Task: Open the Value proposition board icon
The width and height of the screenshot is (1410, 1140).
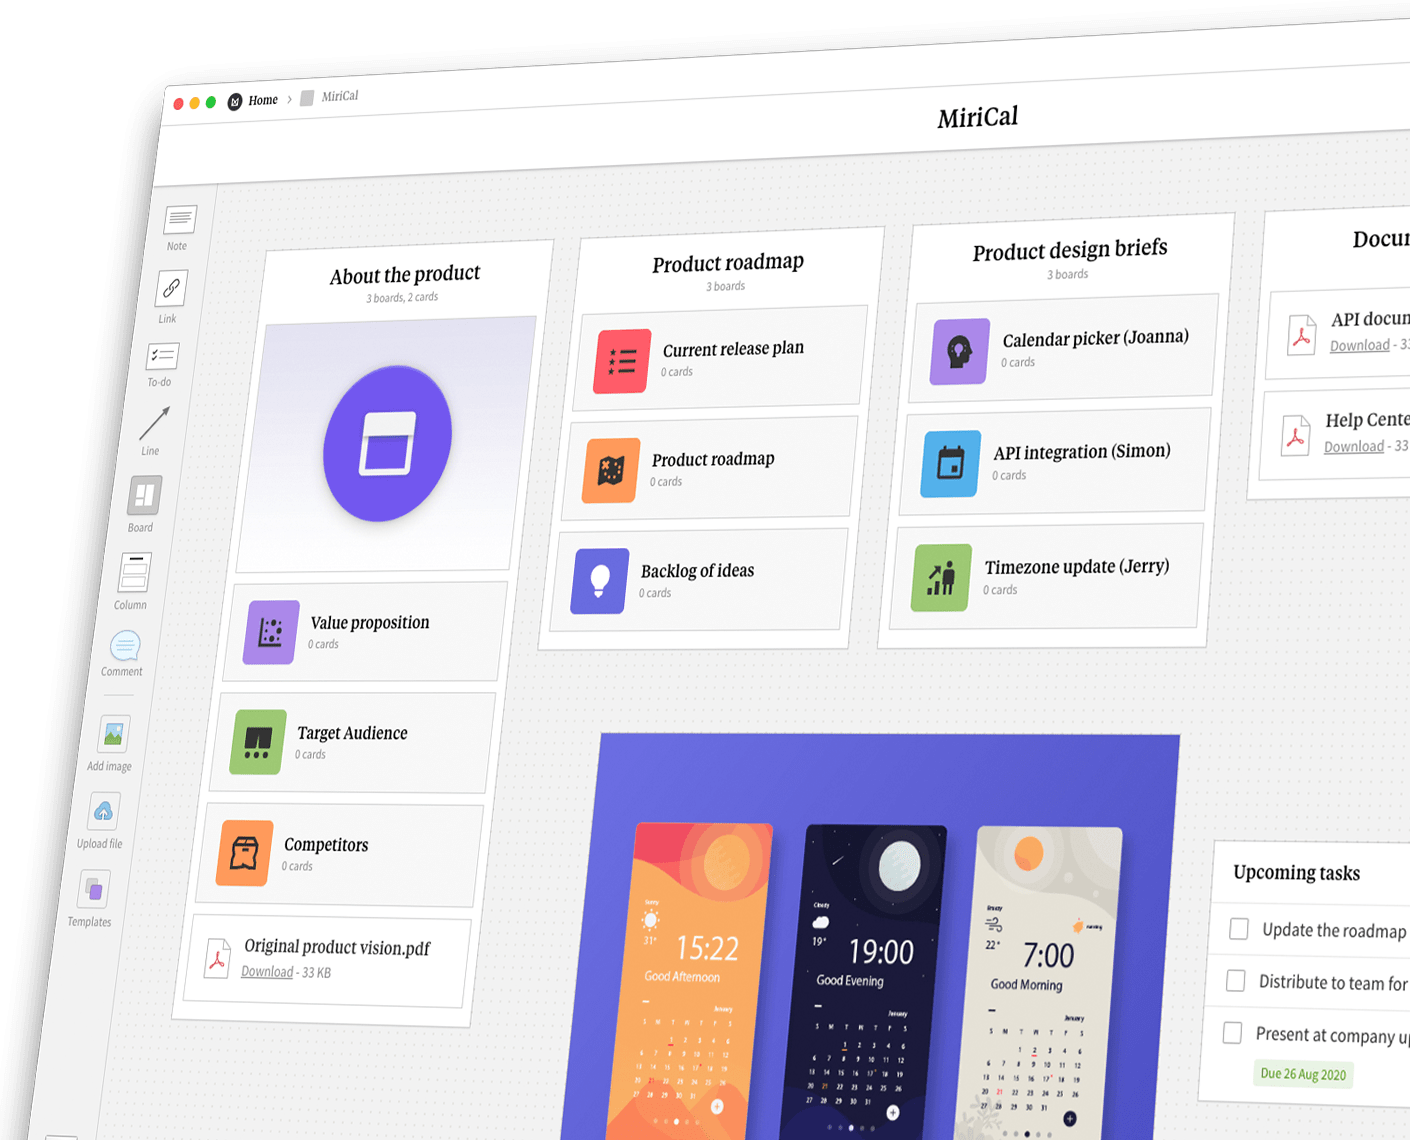Action: 271,632
